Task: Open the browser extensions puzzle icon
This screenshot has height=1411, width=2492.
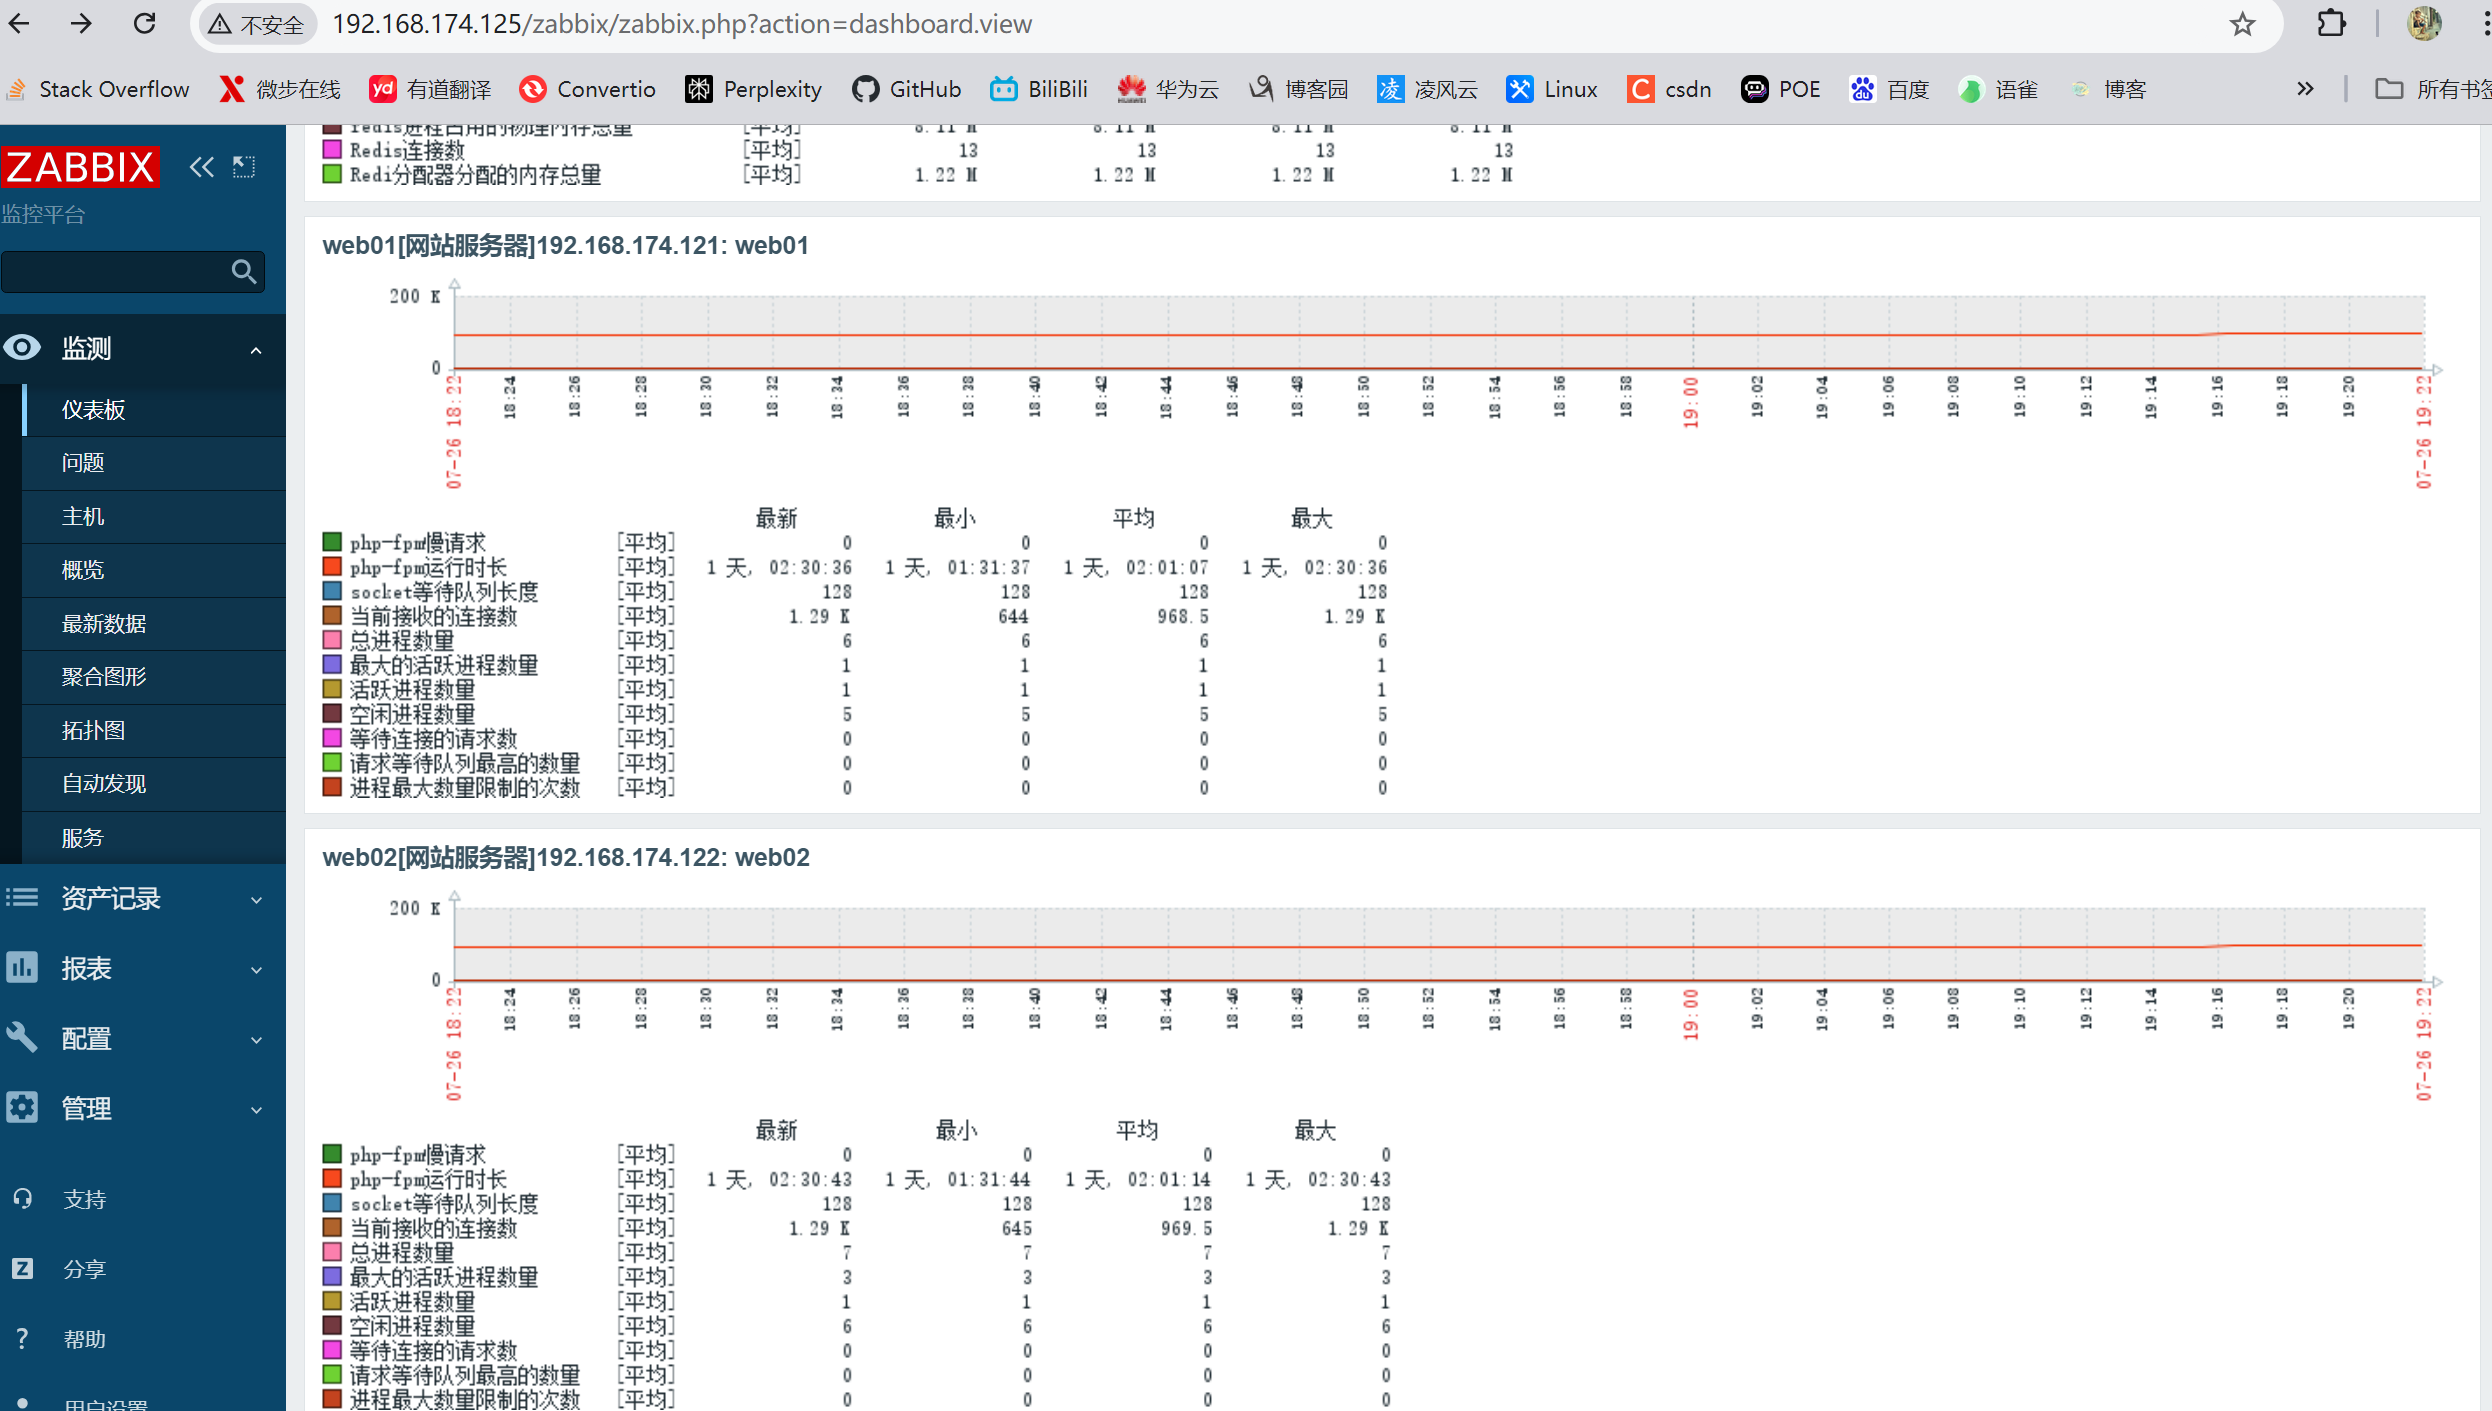Action: point(2331,24)
